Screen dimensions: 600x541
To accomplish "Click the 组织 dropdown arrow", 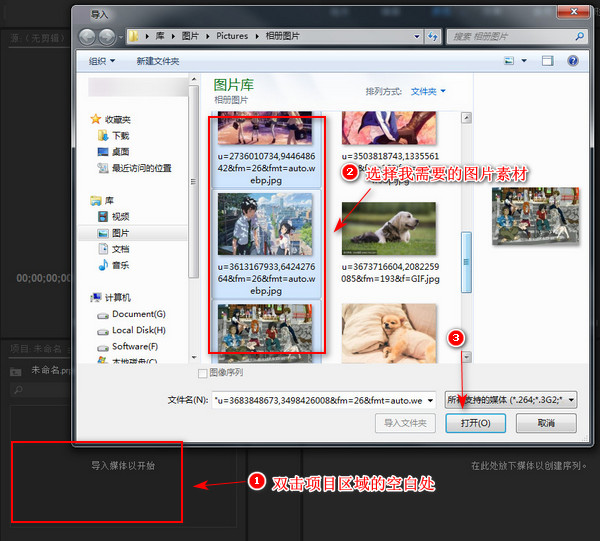I will (112, 61).
